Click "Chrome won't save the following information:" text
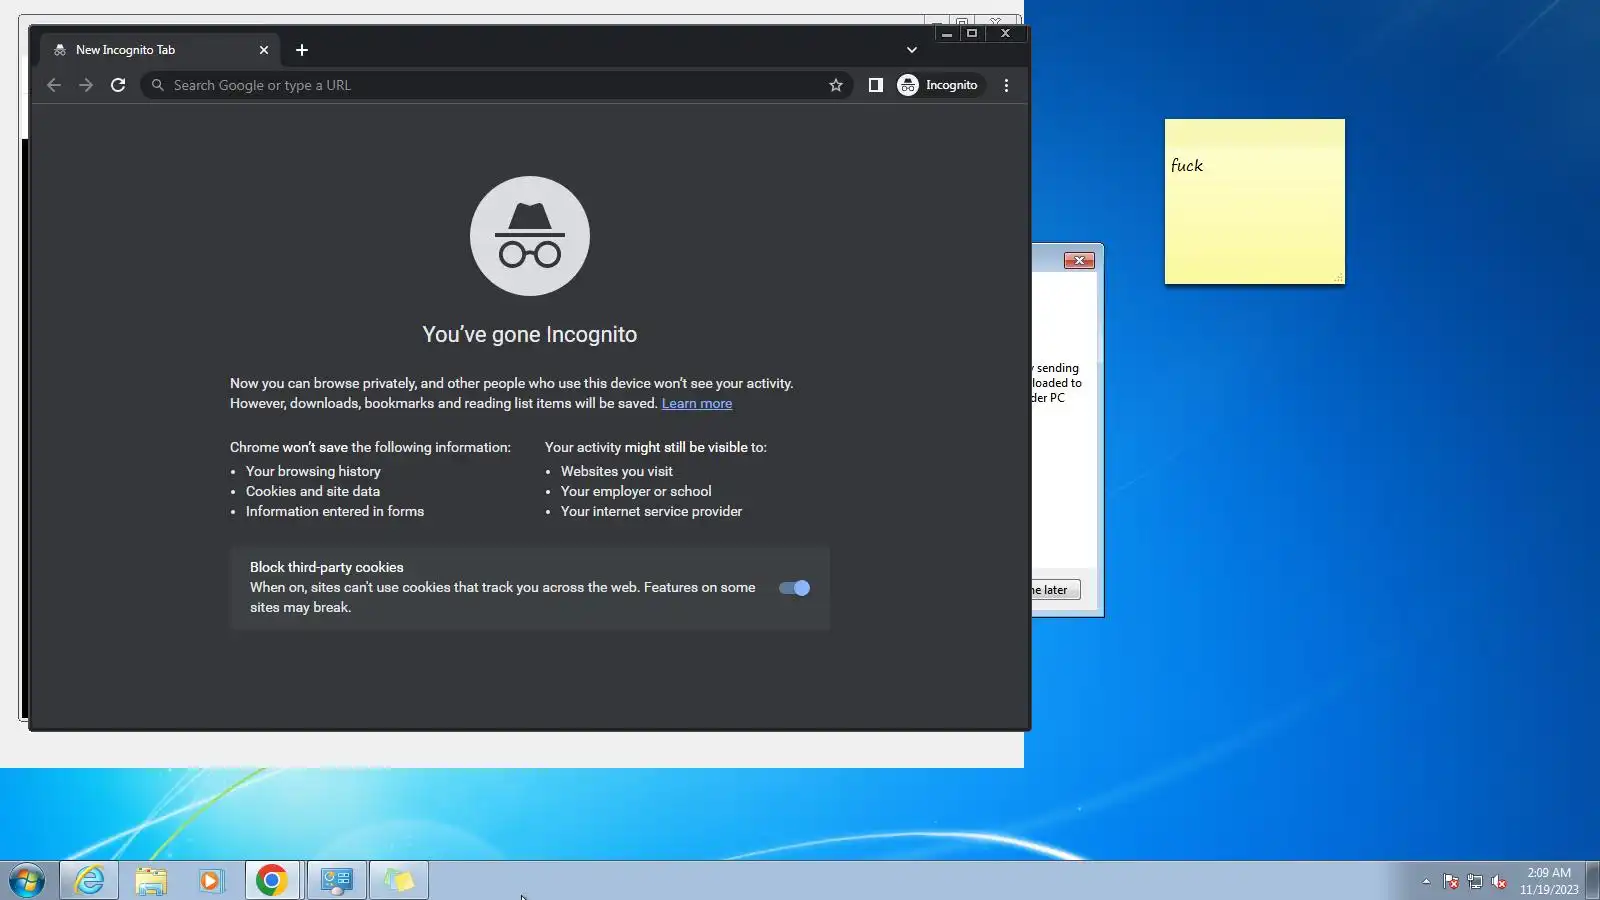Image resolution: width=1600 pixels, height=900 pixels. 370,447
